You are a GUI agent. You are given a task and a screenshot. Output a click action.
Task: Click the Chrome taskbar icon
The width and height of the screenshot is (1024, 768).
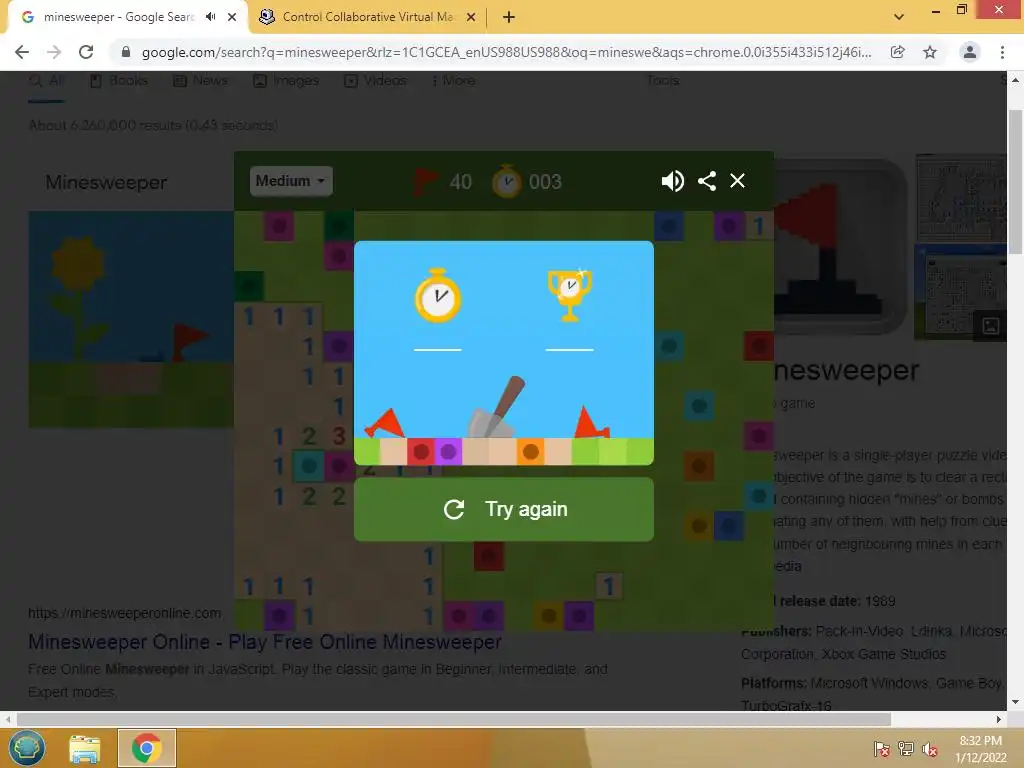pos(146,748)
